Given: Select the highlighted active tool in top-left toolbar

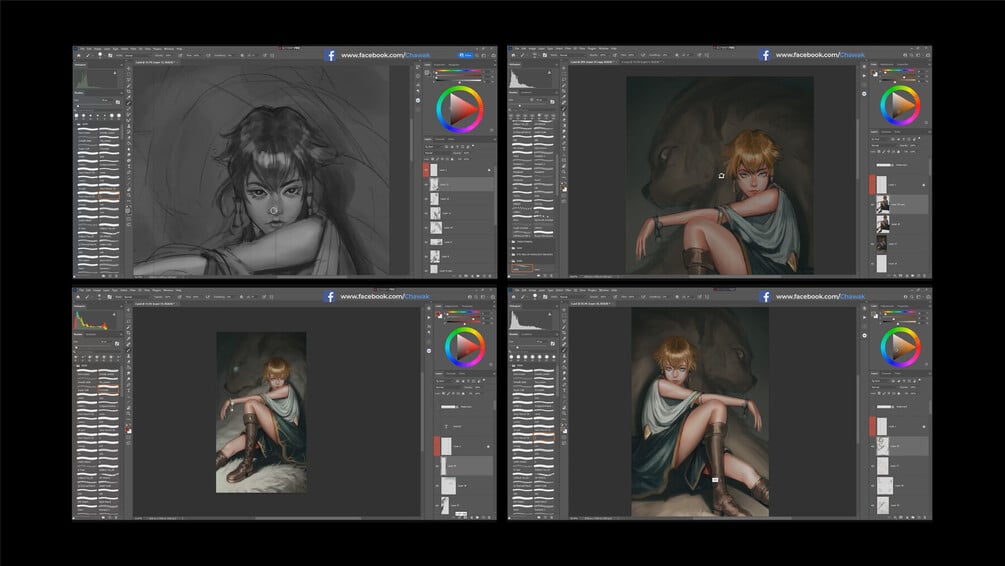Looking at the screenshot, I should [129, 101].
